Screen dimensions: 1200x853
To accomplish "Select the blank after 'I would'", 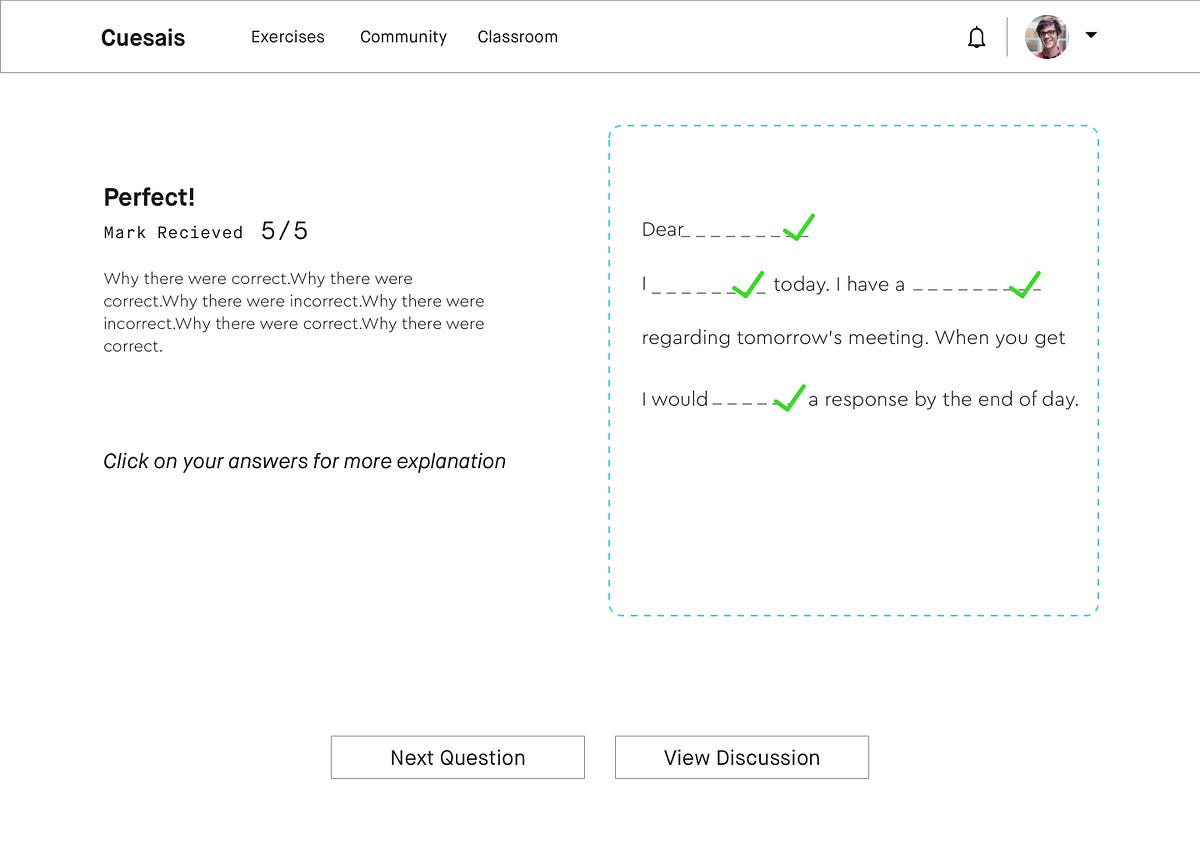I will coord(740,402).
